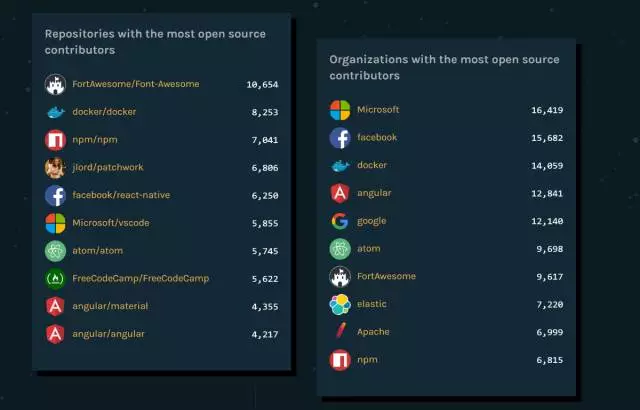Click the npm organization logo
Screen dimensions: 640x410
pos(340,360)
